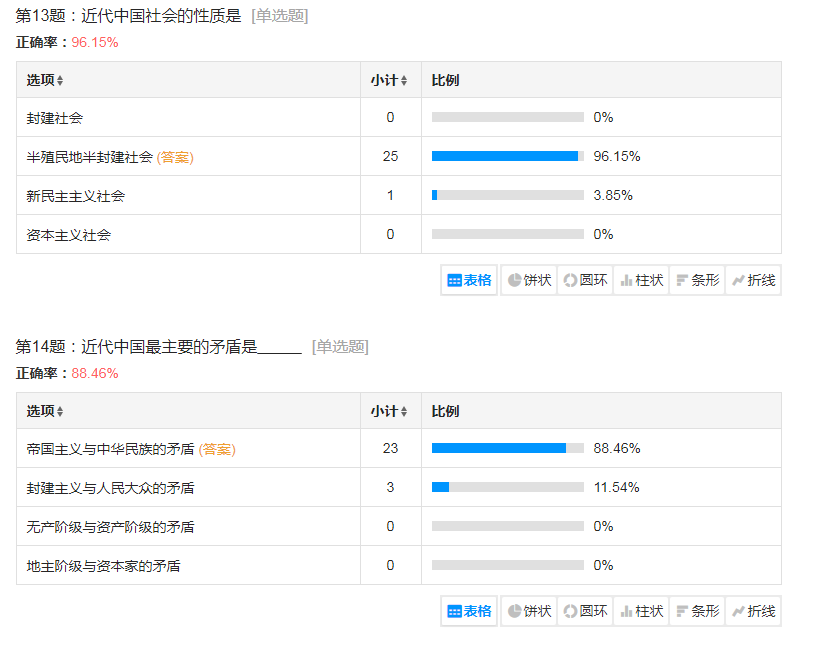
Task: Sort question 13 by 选项 column
Action: (45, 80)
